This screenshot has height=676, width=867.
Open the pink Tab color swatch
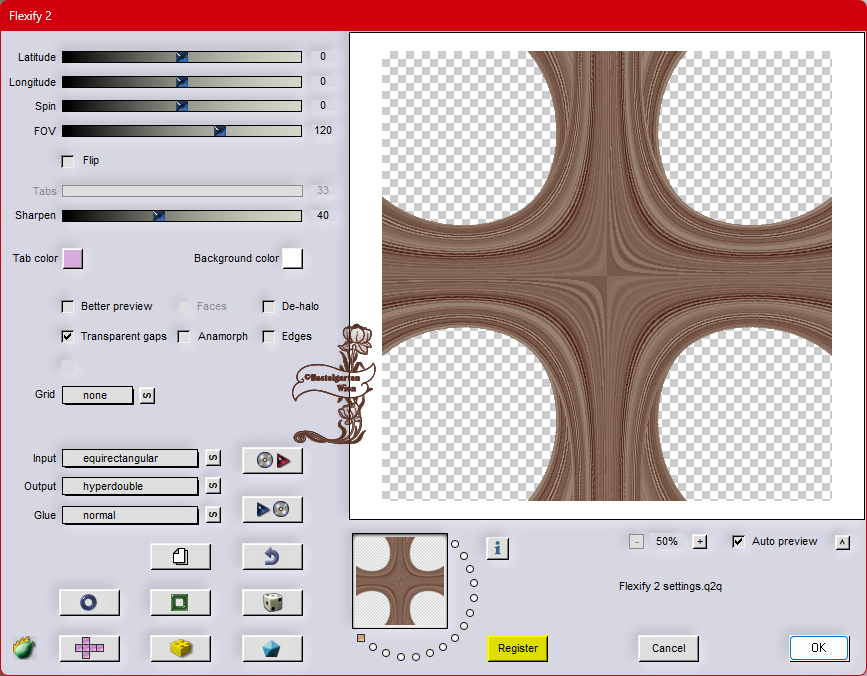73,259
